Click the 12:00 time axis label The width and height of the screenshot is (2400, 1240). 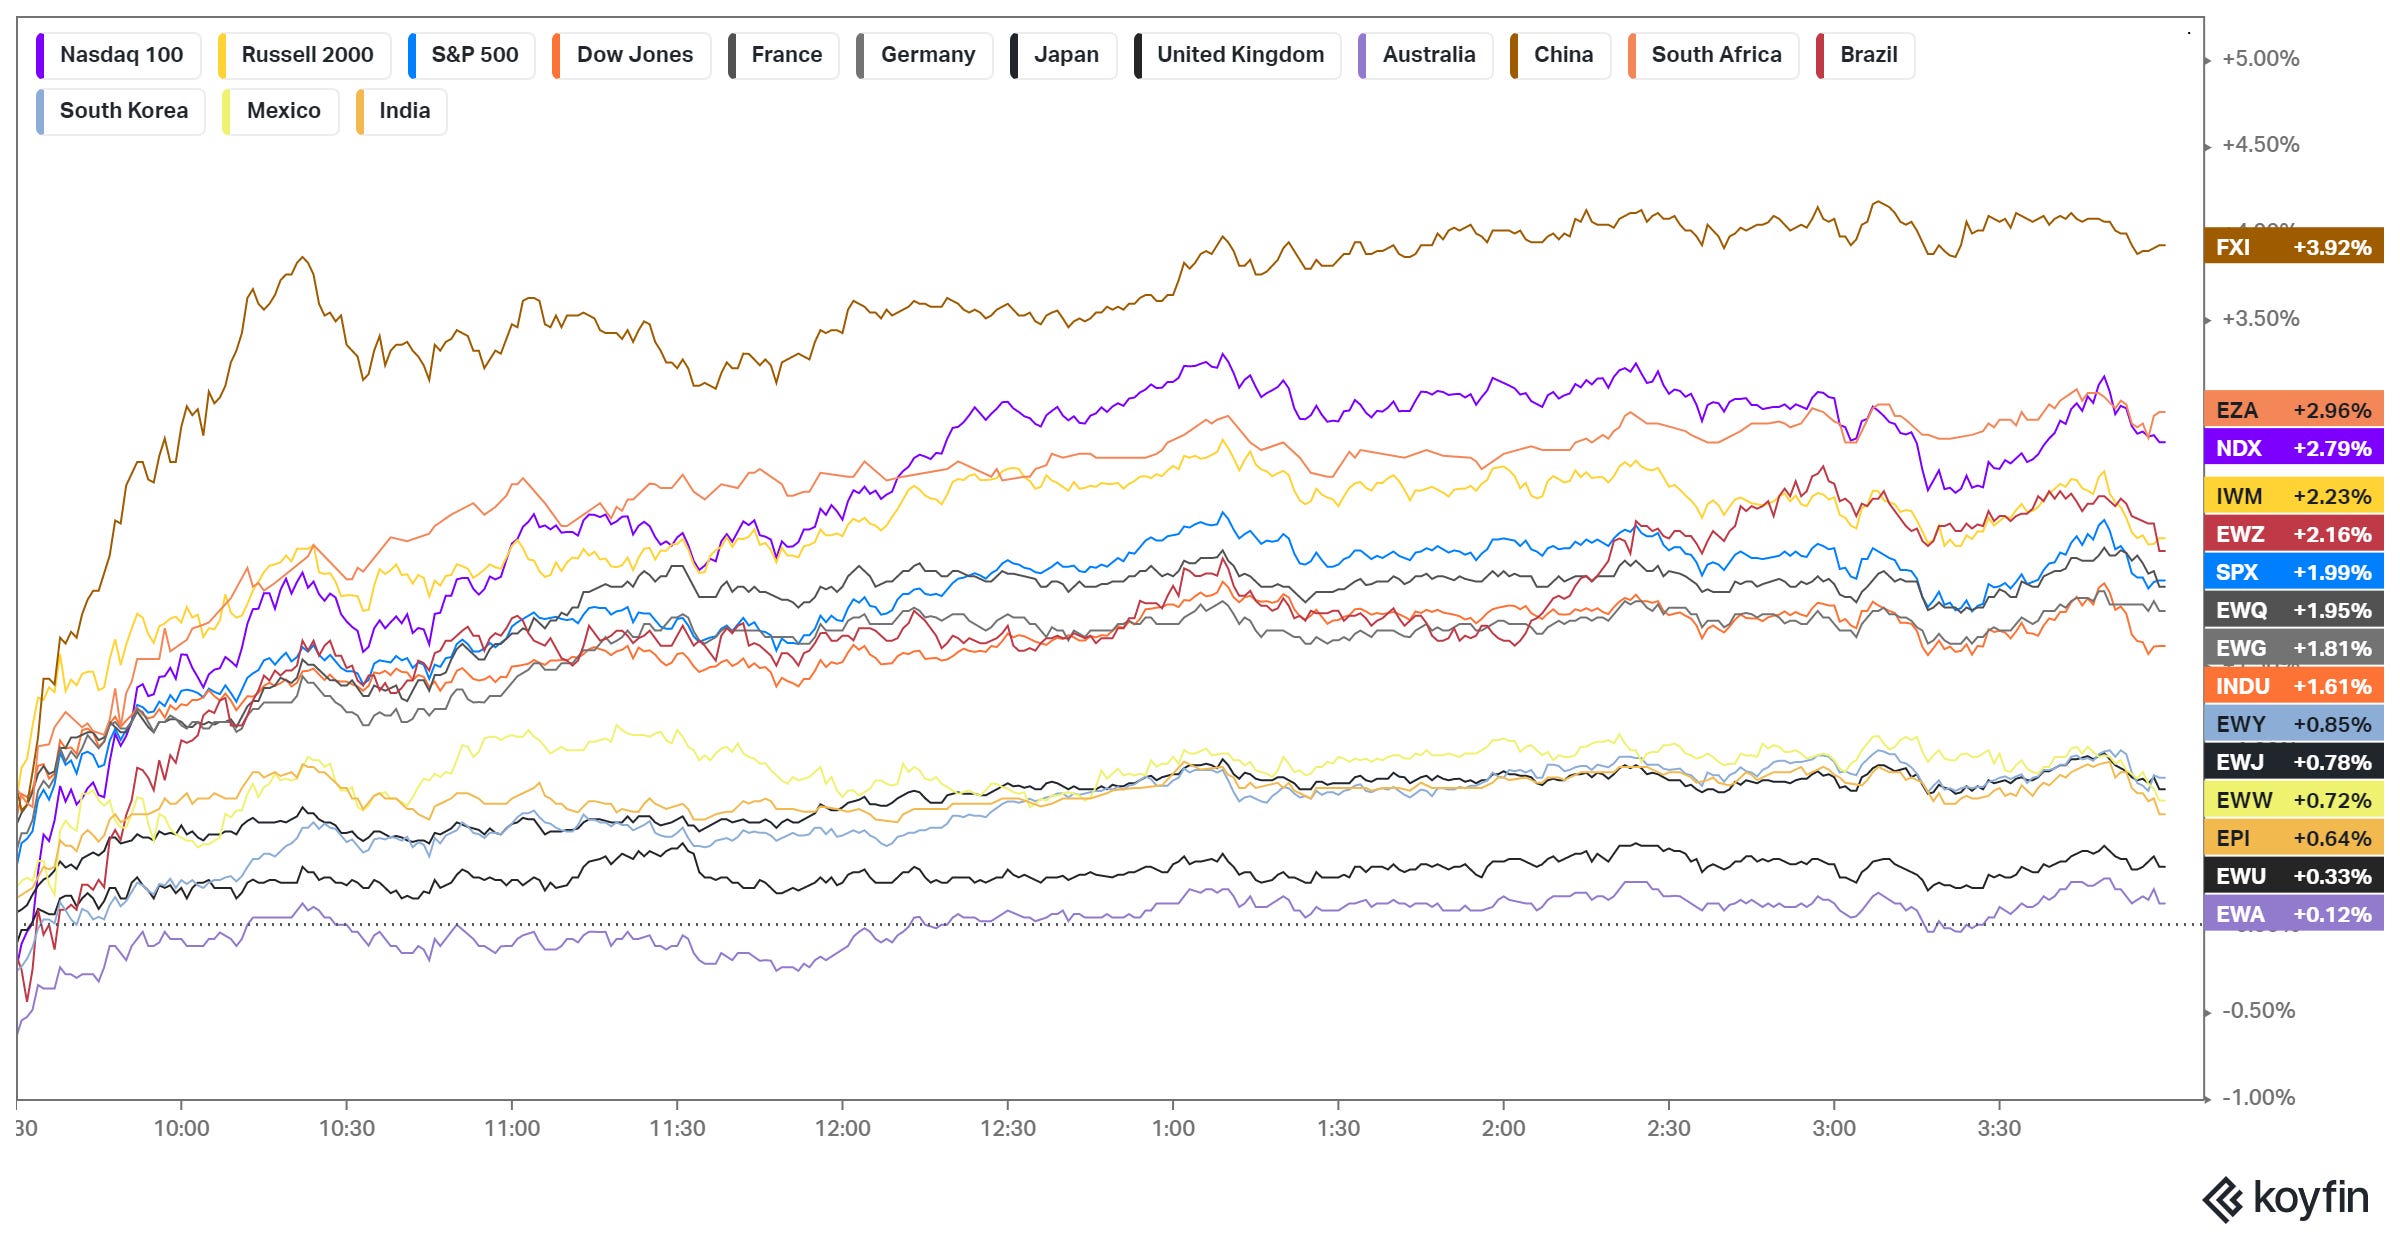[x=842, y=1129]
